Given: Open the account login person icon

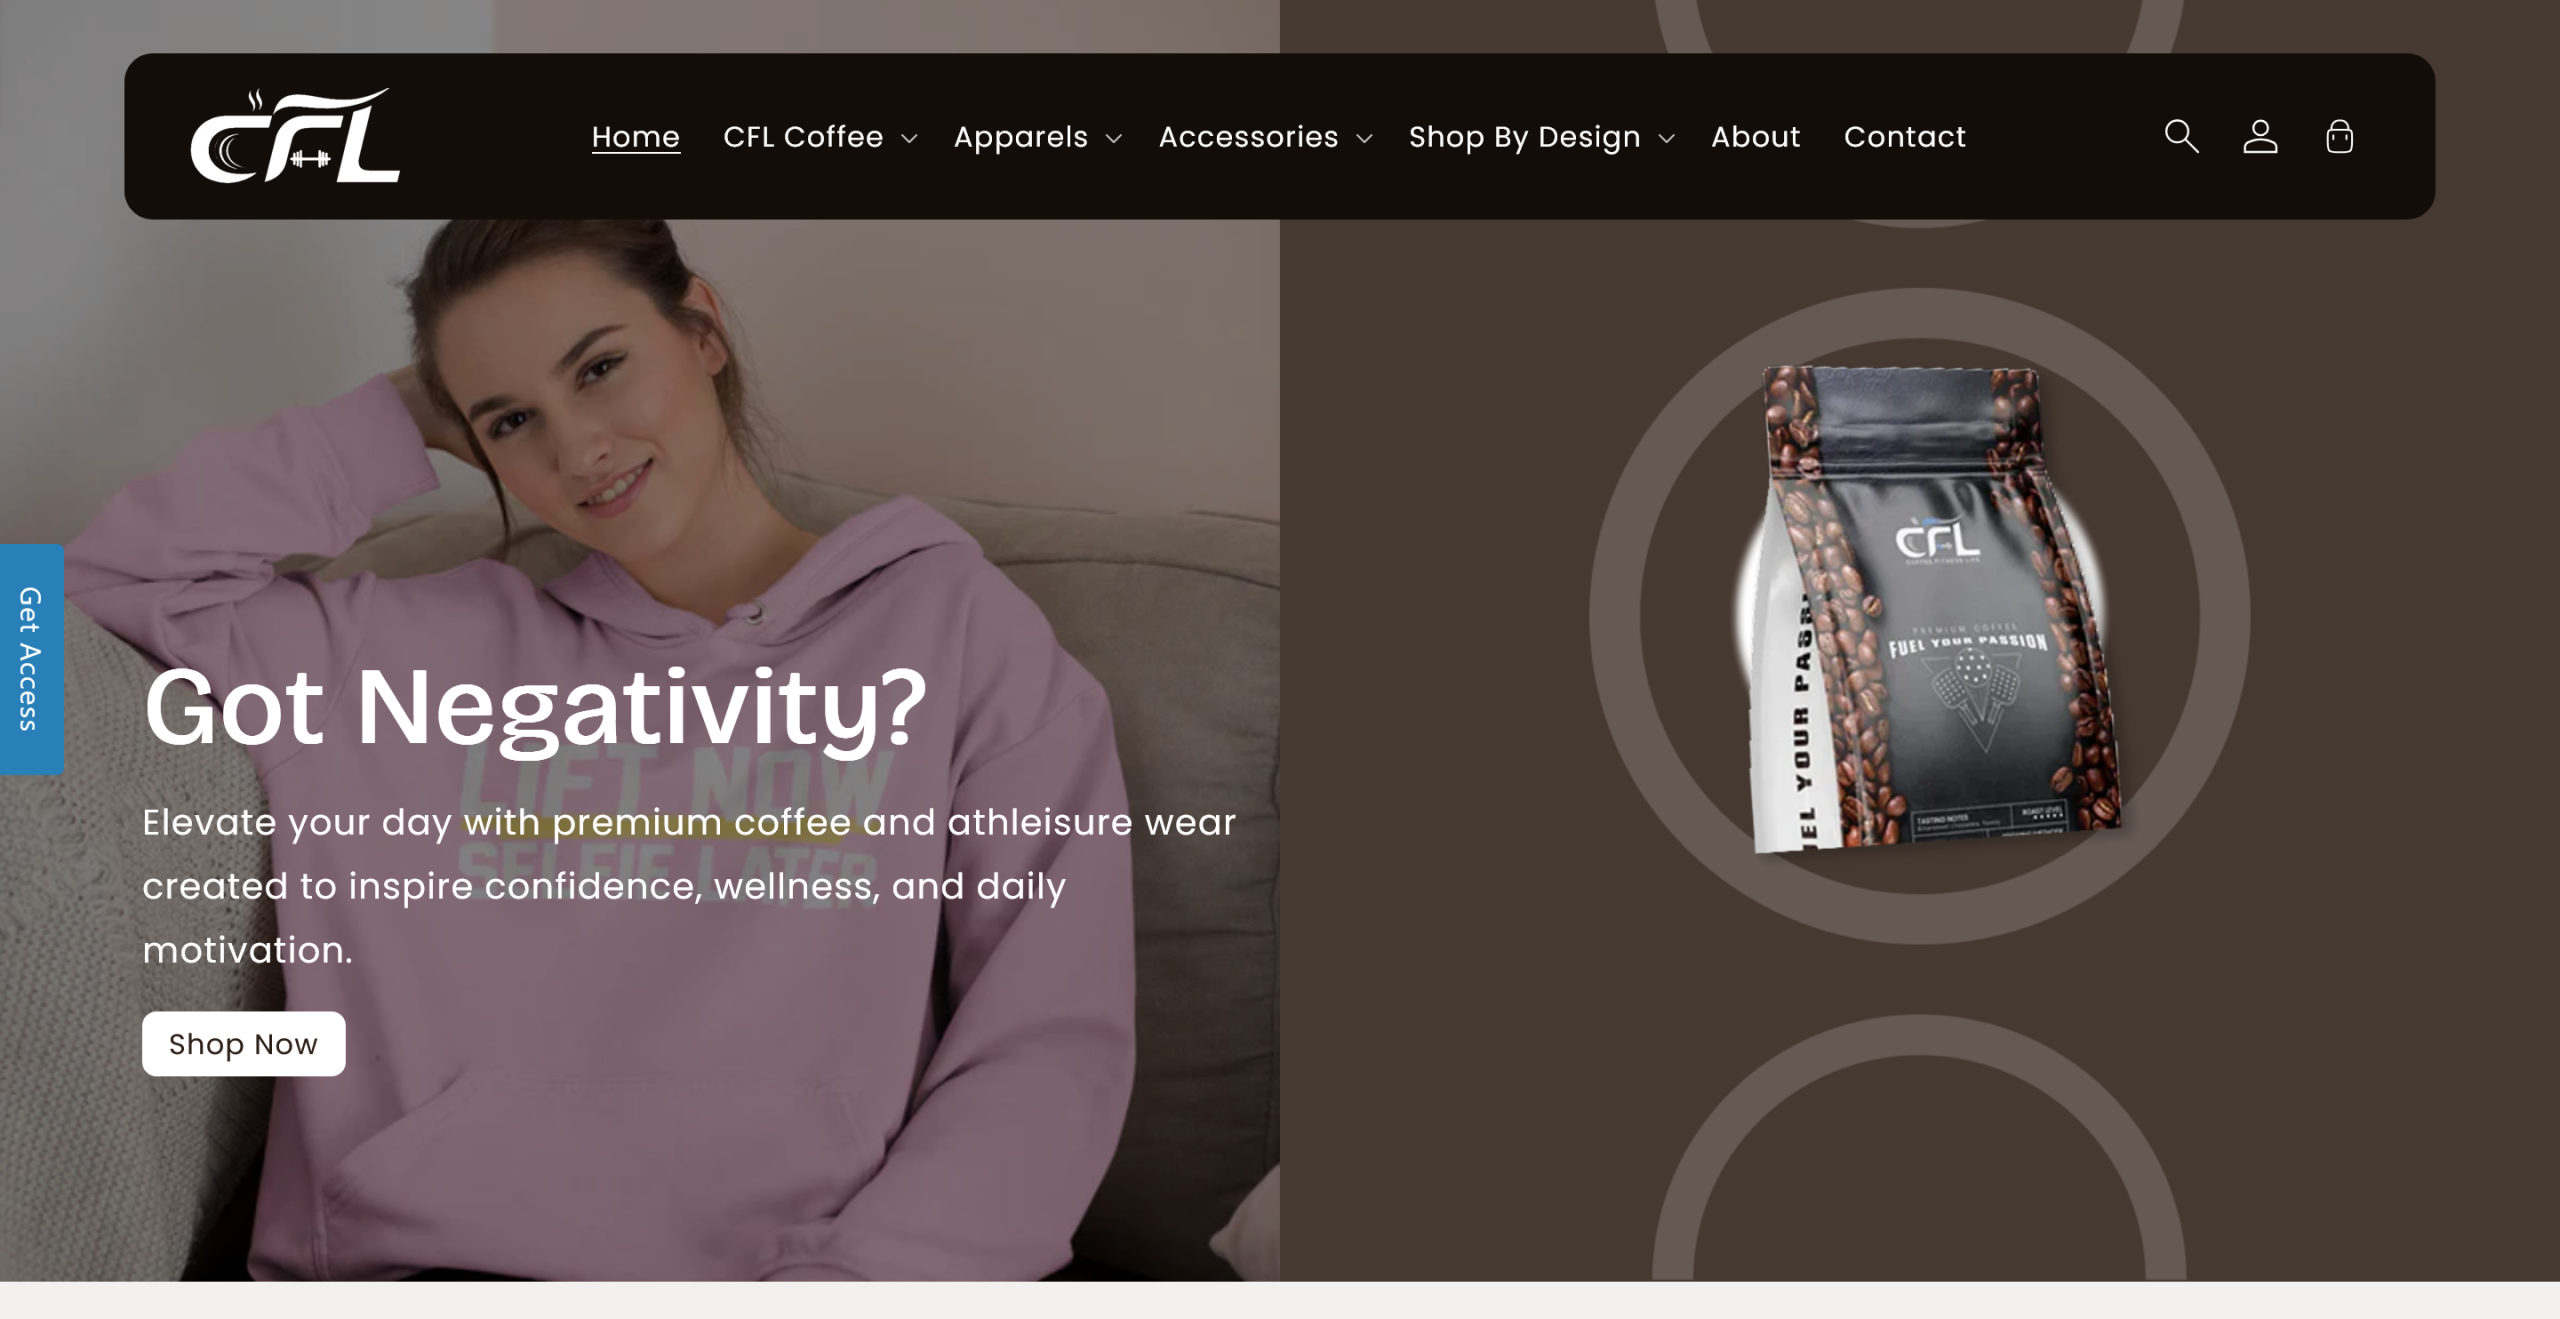Looking at the screenshot, I should pos(2260,136).
